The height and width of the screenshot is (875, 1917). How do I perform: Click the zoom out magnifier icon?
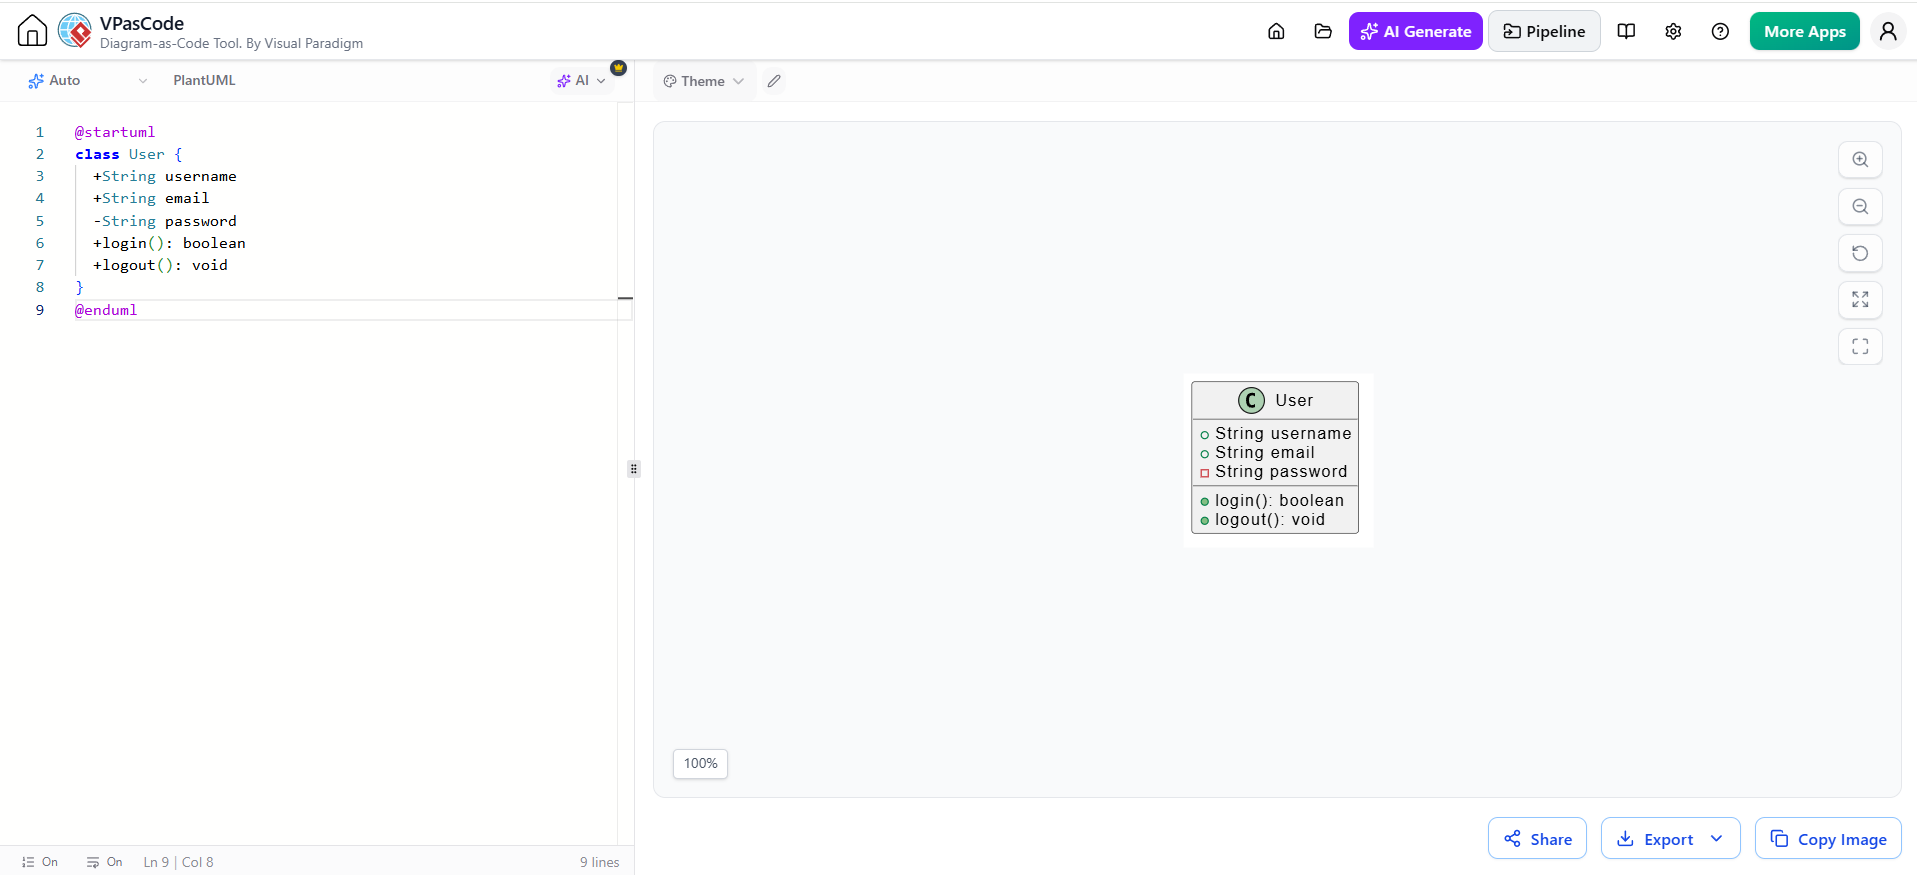[x=1860, y=207]
